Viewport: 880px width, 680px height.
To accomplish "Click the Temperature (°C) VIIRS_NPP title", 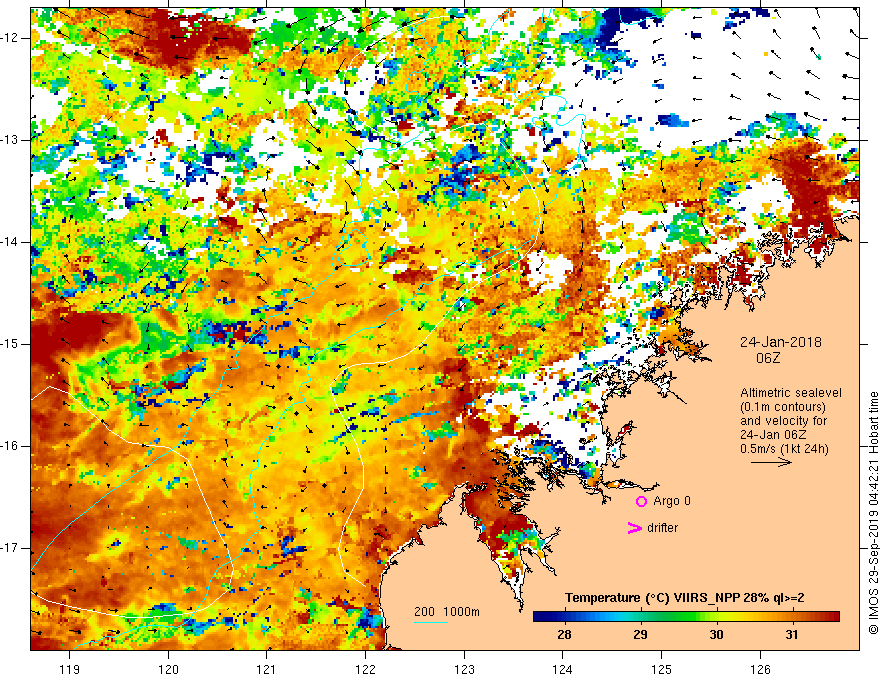I will (684, 598).
